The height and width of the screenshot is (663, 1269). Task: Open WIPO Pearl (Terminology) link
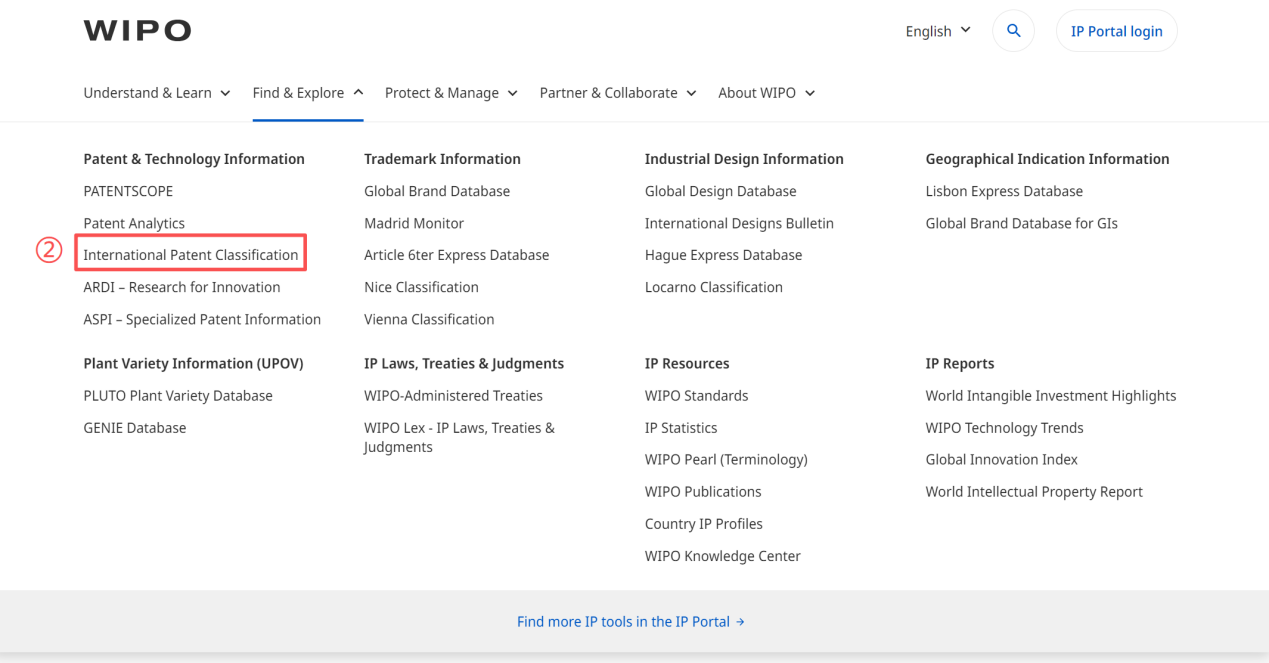pos(726,460)
